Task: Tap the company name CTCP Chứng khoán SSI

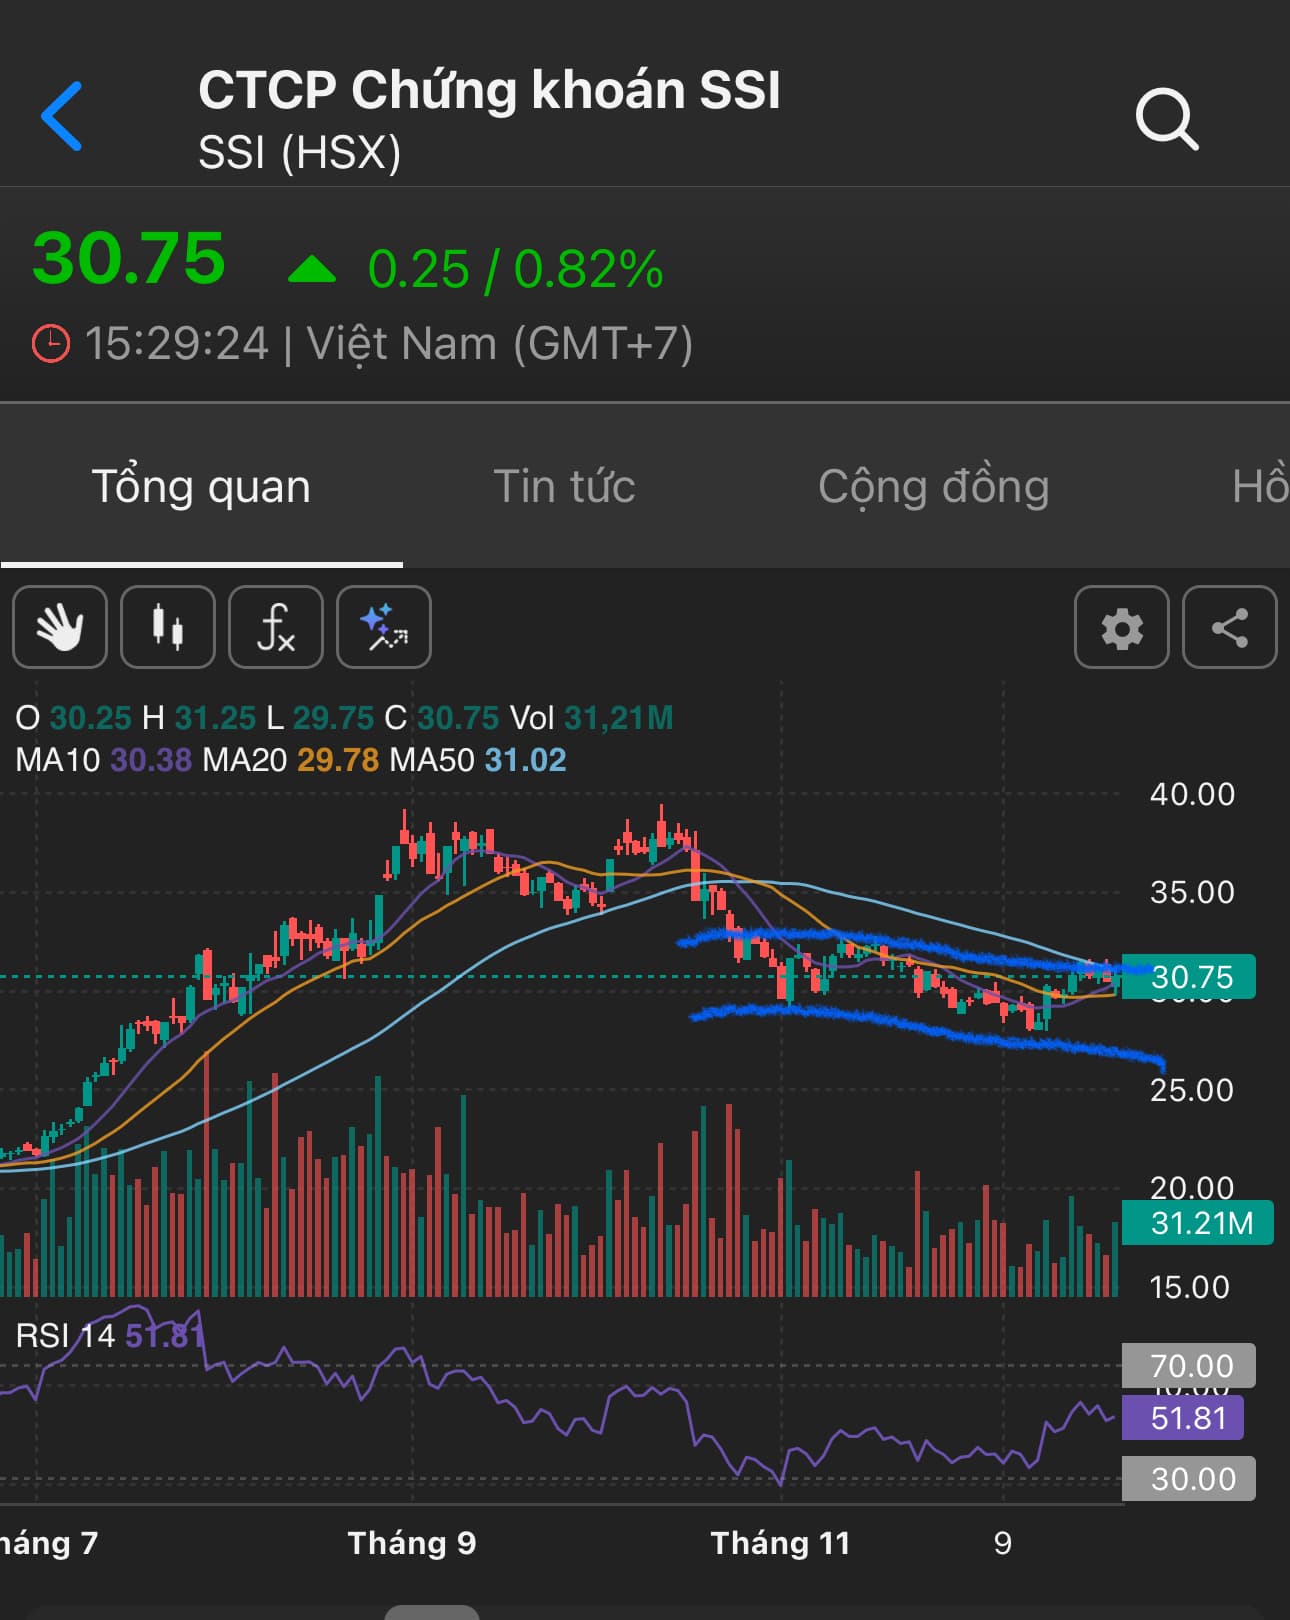Action: point(489,90)
